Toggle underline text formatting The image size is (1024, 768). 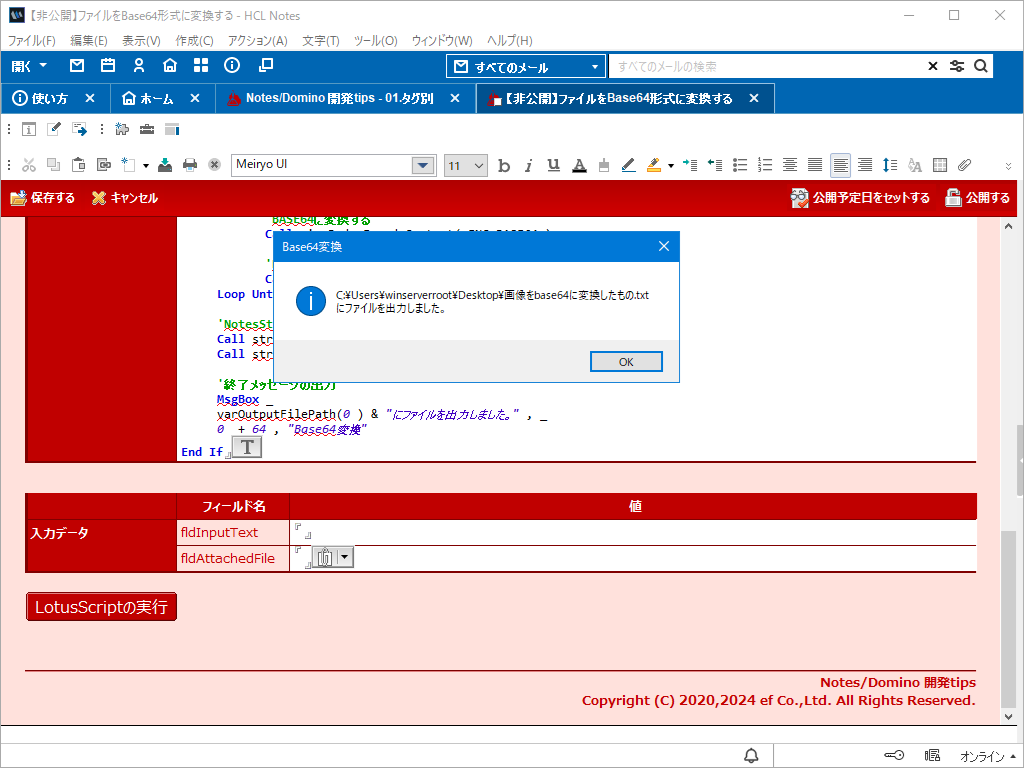[553, 166]
